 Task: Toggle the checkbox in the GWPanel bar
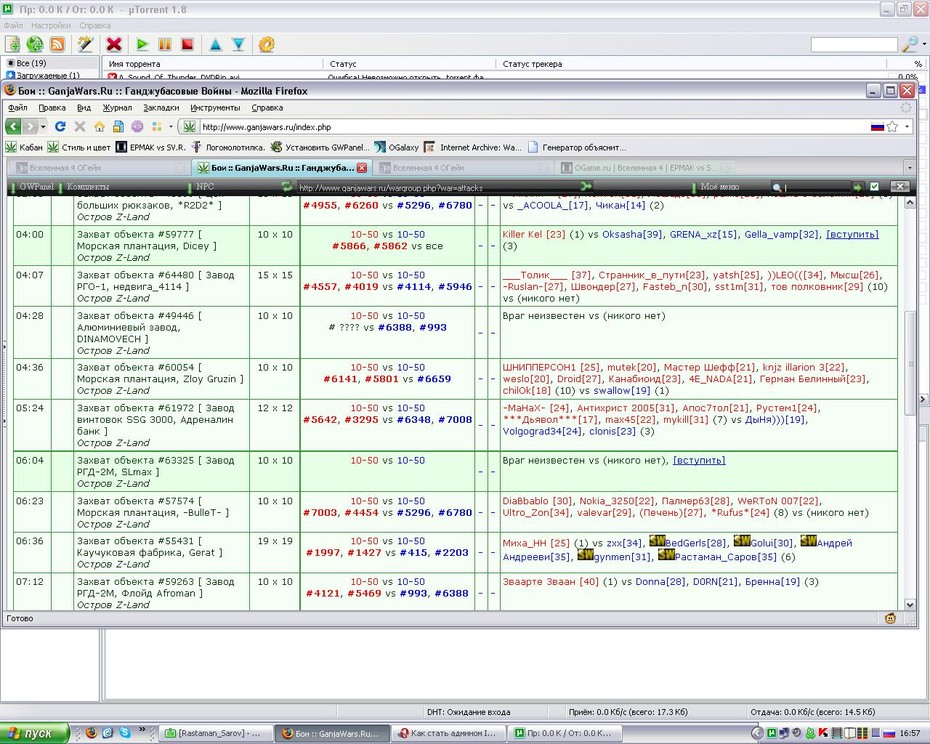[x=874, y=187]
